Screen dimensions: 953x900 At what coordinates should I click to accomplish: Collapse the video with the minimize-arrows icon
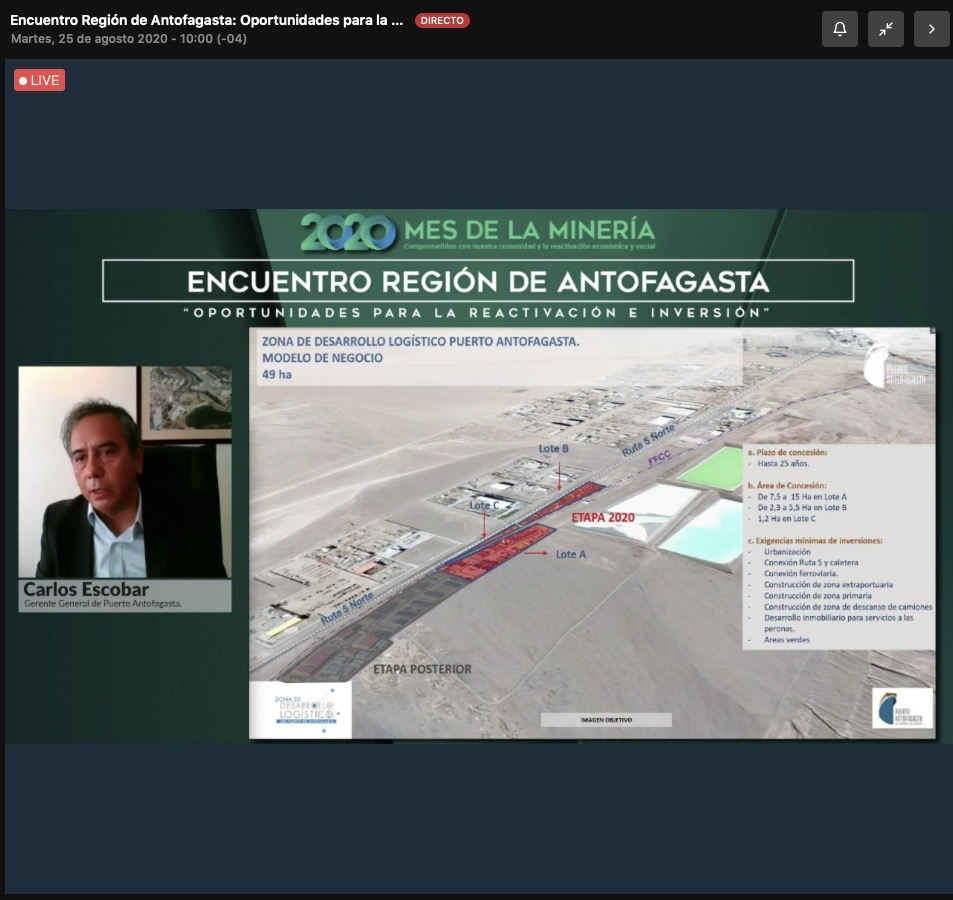(x=886, y=29)
